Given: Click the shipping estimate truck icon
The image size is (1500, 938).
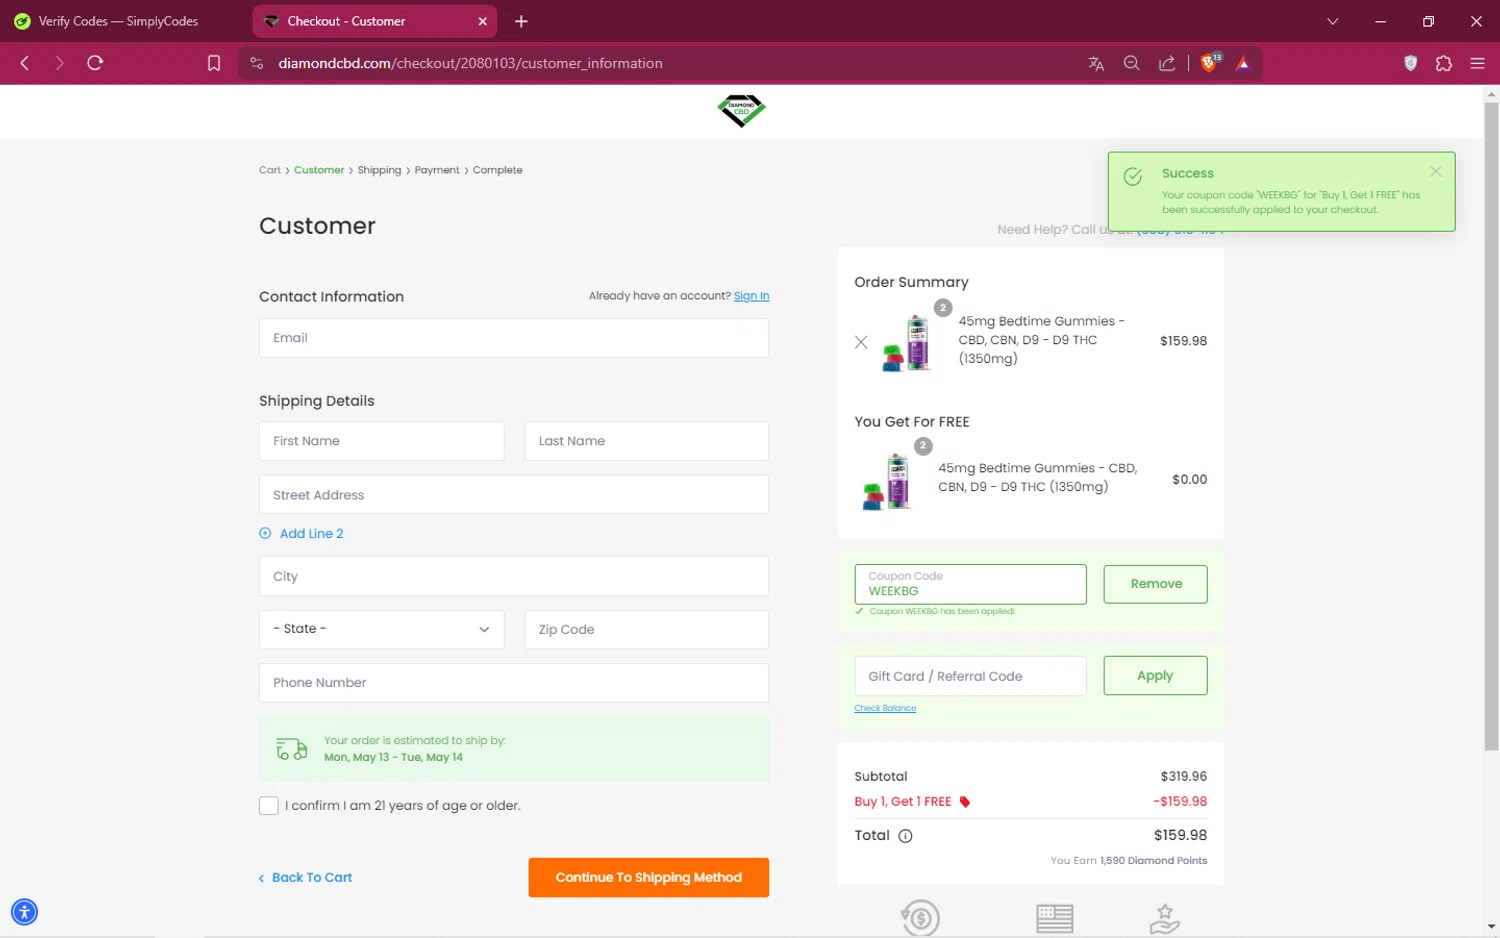Looking at the screenshot, I should coord(292,749).
